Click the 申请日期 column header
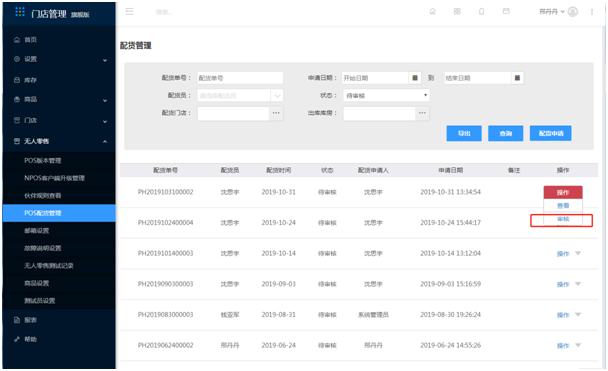608x371 pixels. [451, 170]
